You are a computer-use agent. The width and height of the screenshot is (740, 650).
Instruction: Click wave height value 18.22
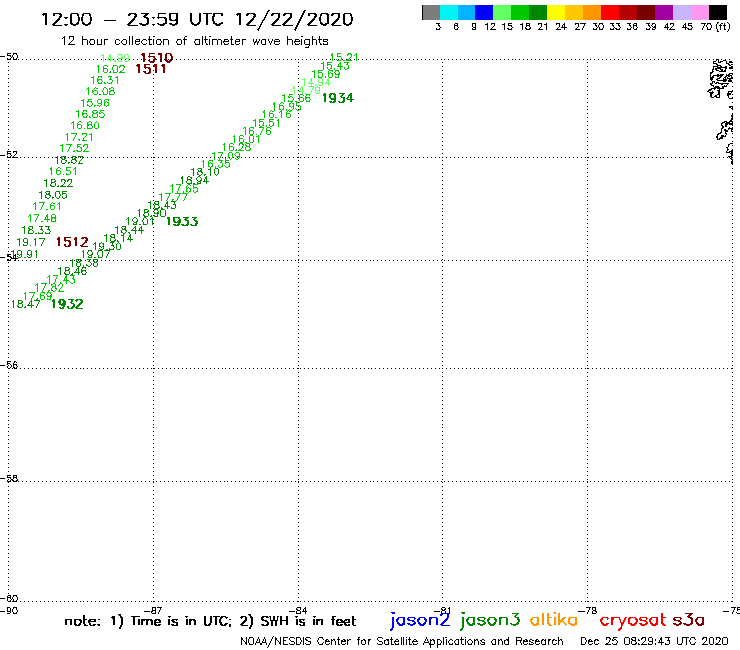(58, 183)
